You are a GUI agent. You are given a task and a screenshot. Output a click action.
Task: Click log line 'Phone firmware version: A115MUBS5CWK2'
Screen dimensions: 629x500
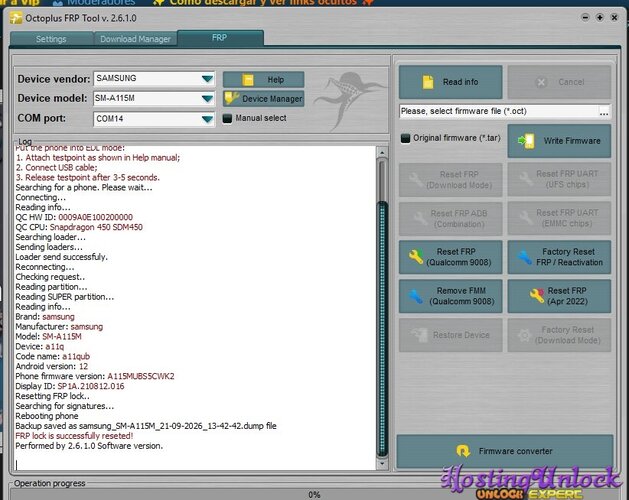(x=95, y=376)
